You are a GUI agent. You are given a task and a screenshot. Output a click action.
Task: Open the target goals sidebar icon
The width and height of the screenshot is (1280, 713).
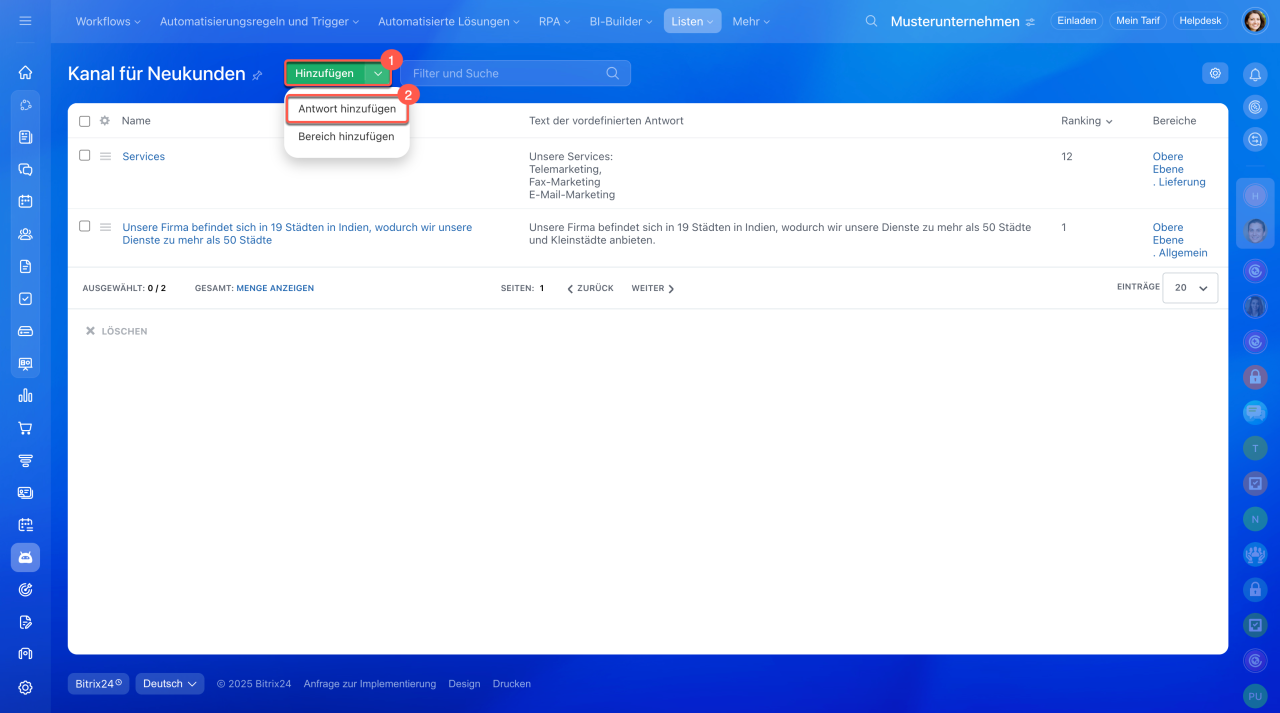25,590
